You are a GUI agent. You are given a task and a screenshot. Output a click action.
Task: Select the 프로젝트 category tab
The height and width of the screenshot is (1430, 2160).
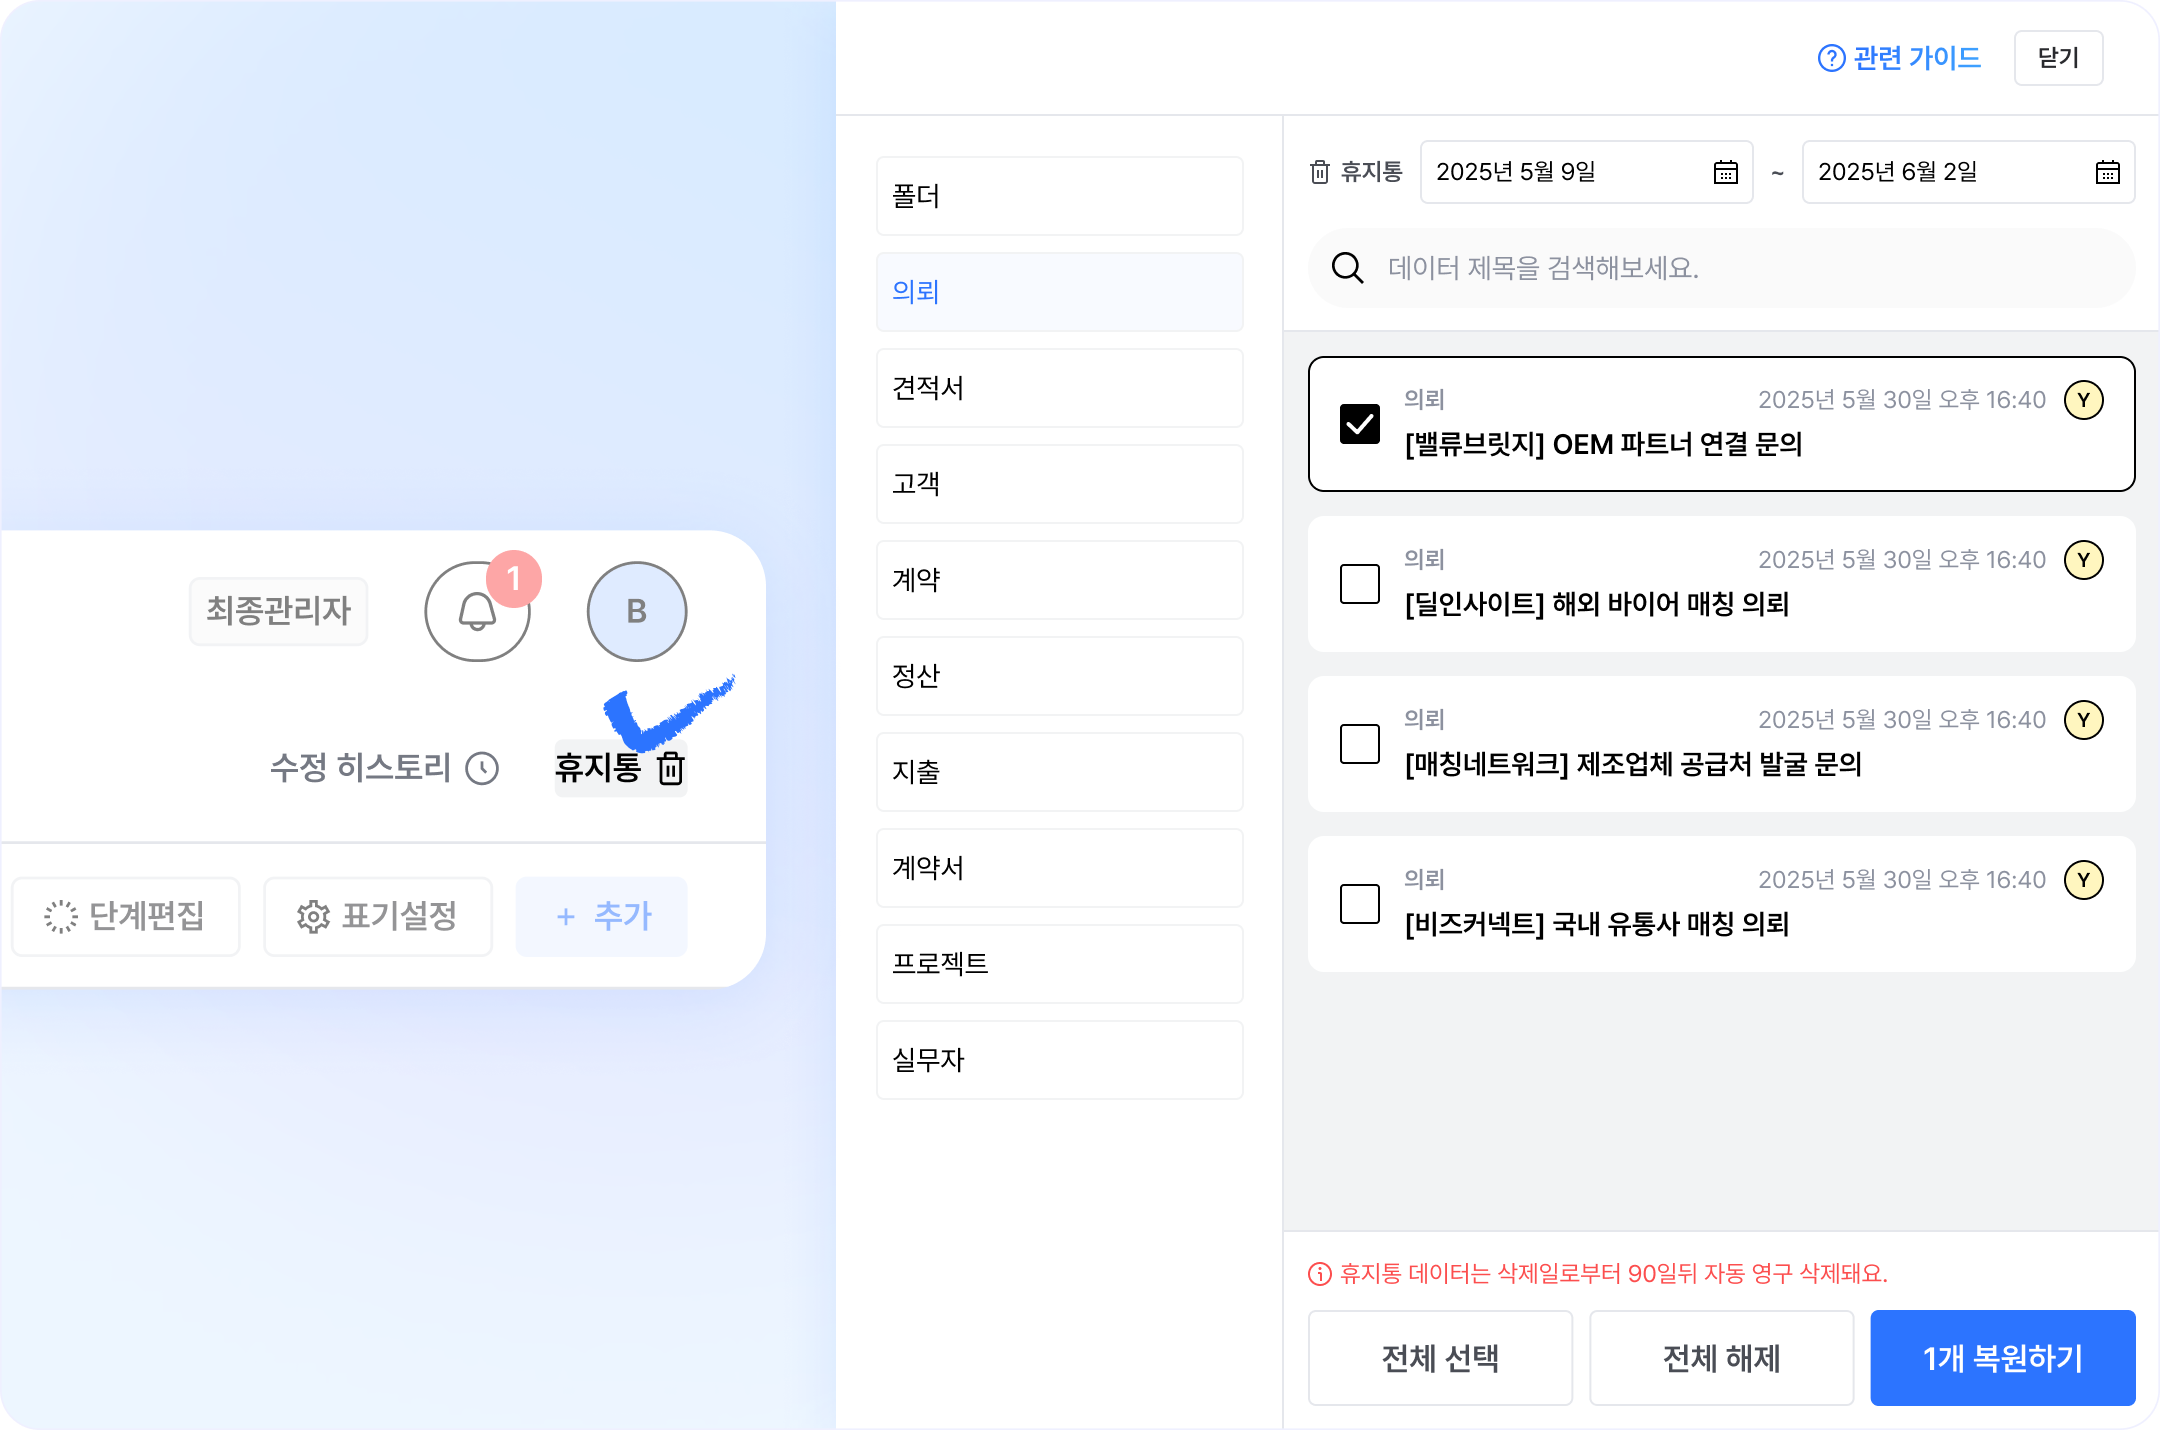1060,964
